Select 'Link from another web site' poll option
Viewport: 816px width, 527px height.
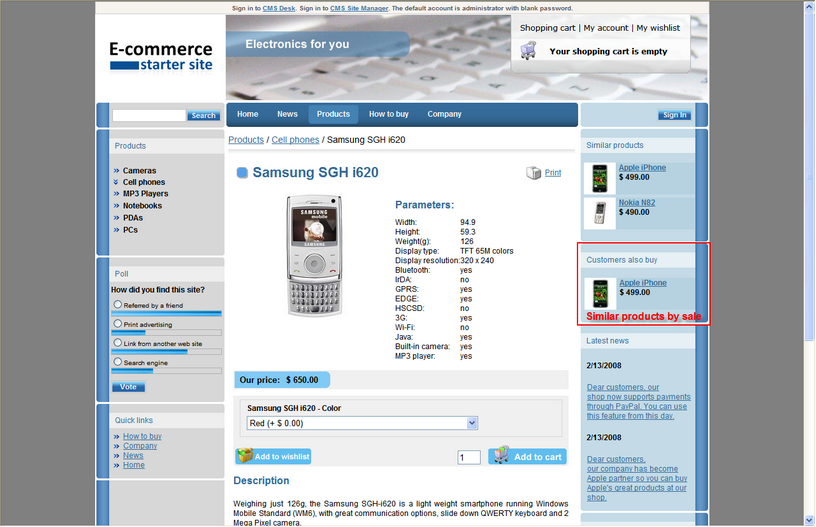118,343
